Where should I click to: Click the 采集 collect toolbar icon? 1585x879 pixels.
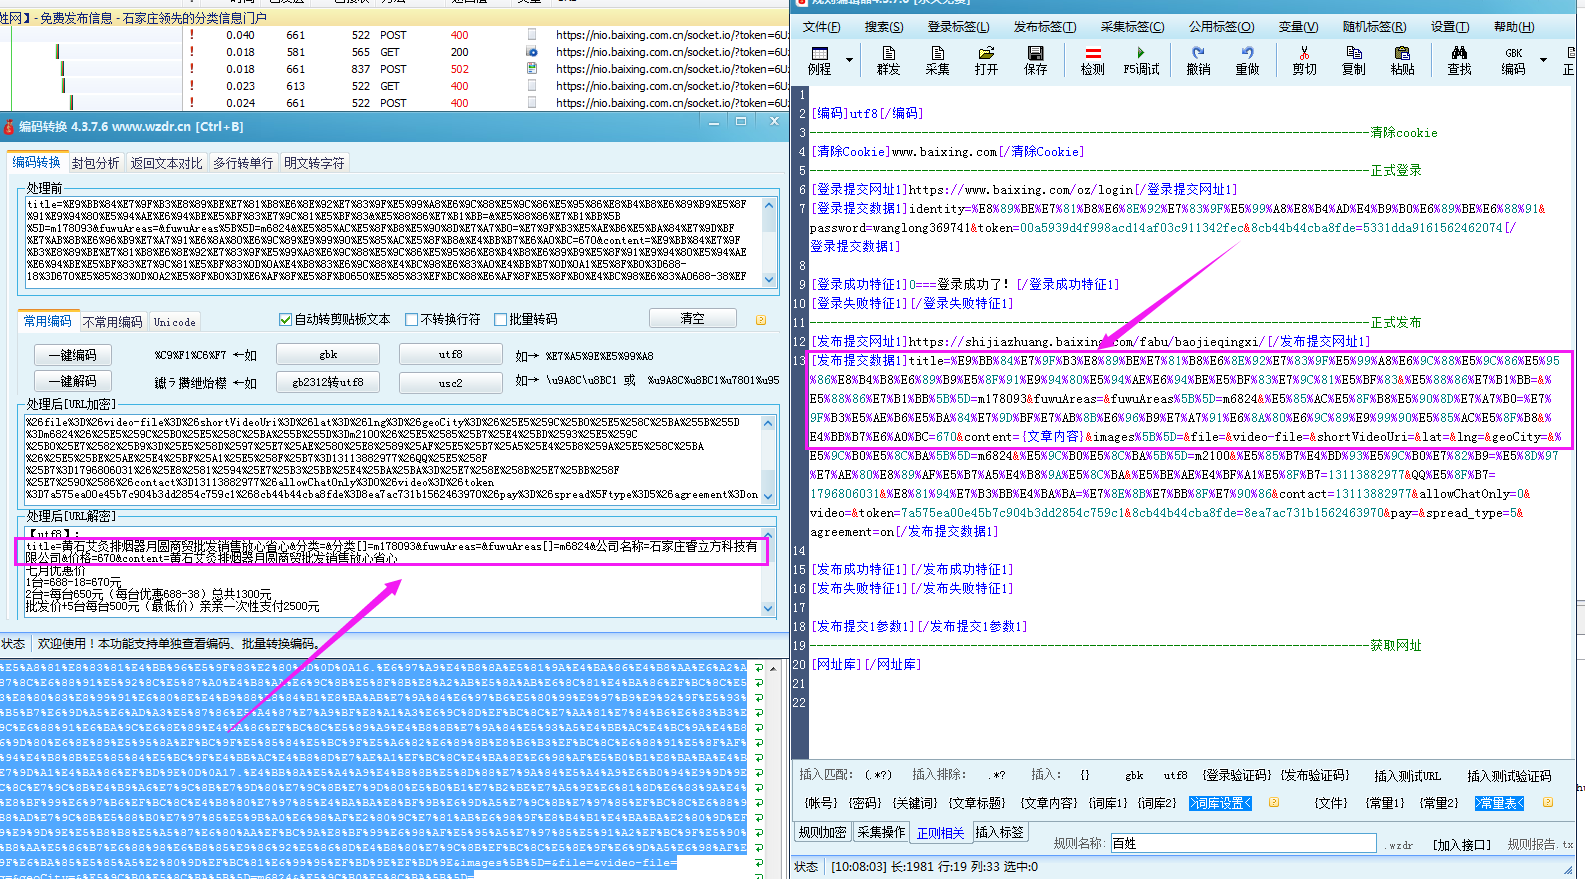pyautogui.click(x=937, y=60)
